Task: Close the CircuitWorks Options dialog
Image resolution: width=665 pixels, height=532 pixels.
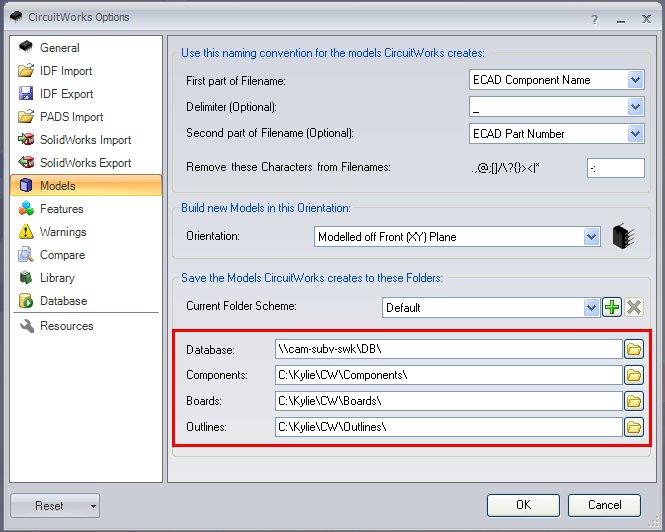Action: [646, 19]
